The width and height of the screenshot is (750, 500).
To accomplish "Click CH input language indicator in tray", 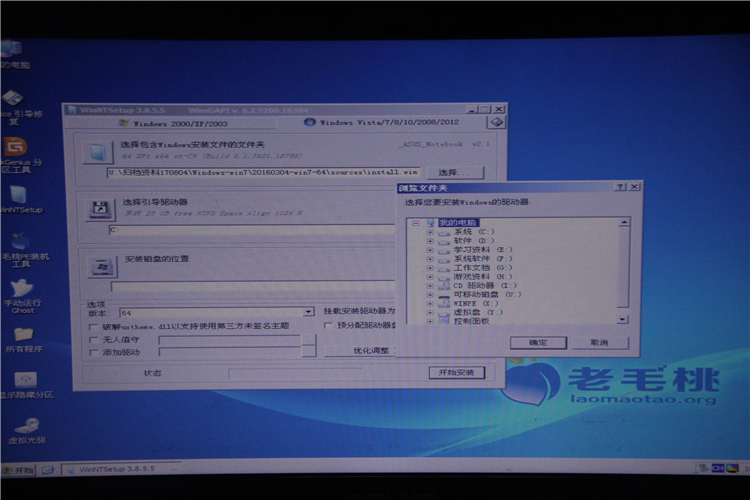I will [717, 468].
